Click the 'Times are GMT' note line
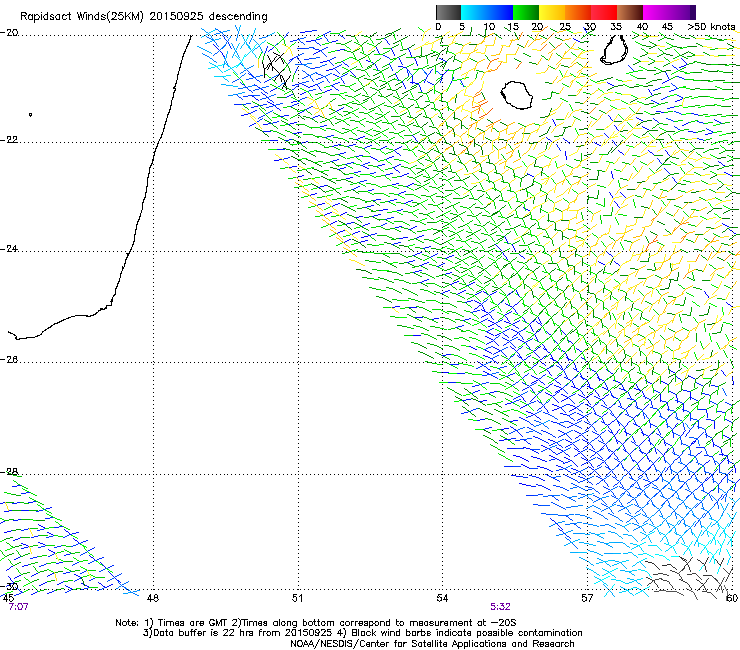 (316, 623)
